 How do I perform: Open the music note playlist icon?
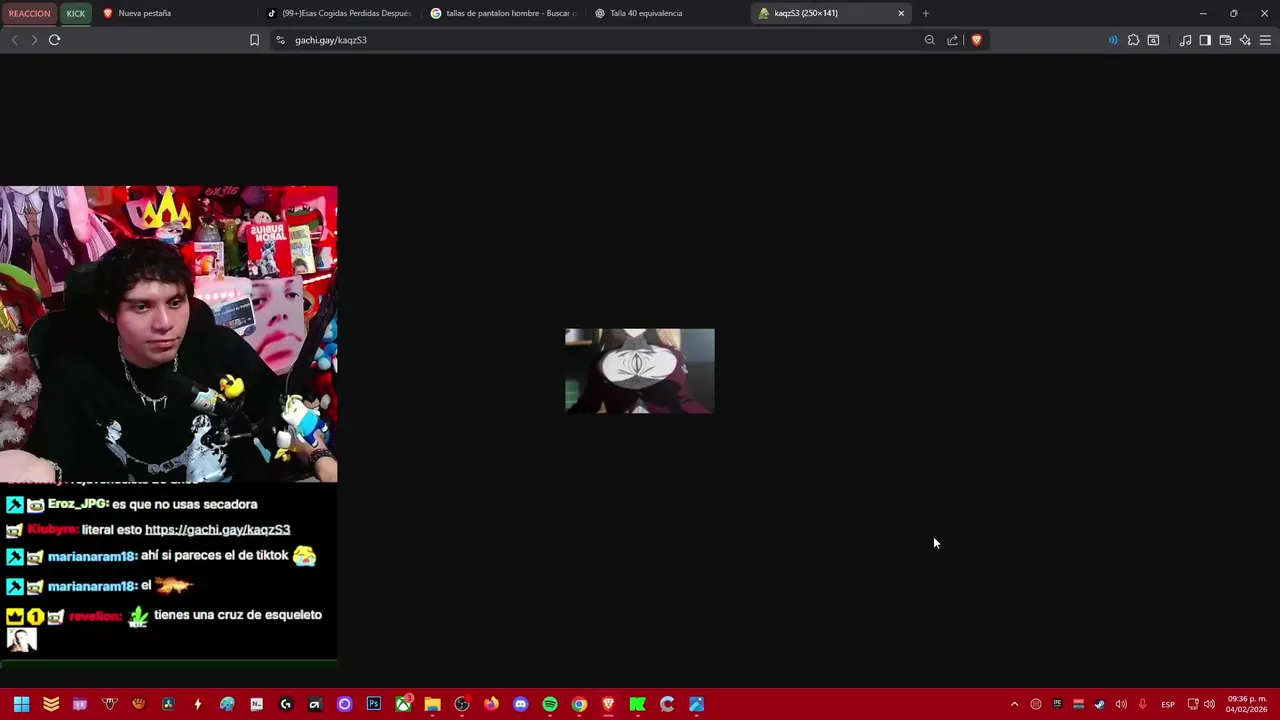pyautogui.click(x=1185, y=40)
